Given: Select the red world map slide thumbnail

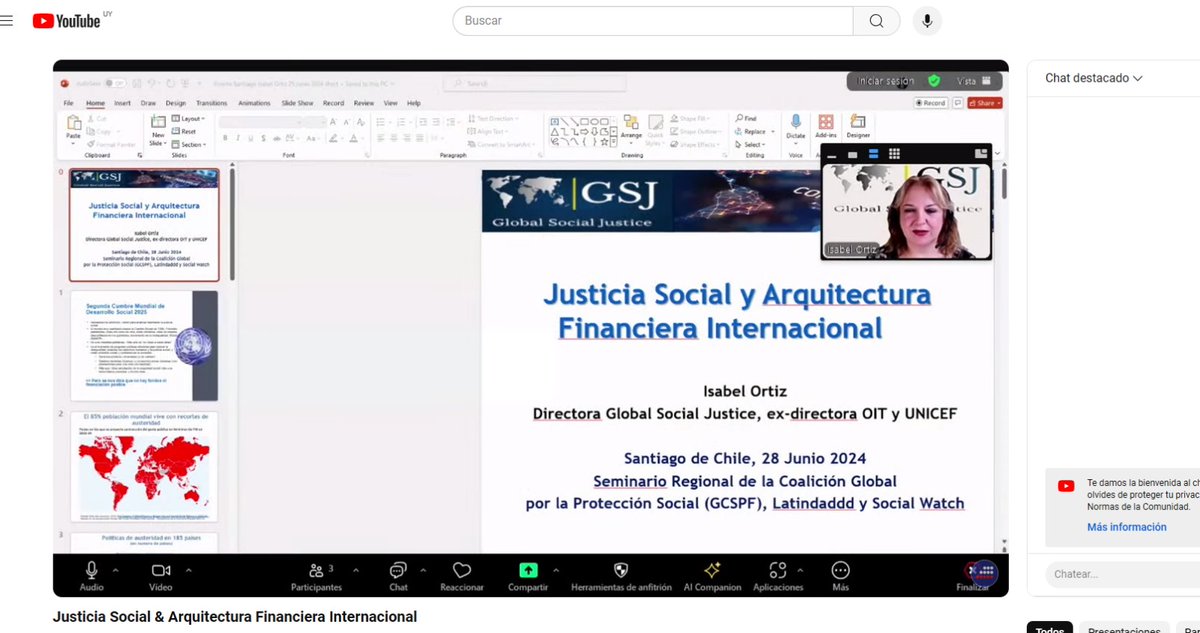Looking at the screenshot, I should pos(144,467).
